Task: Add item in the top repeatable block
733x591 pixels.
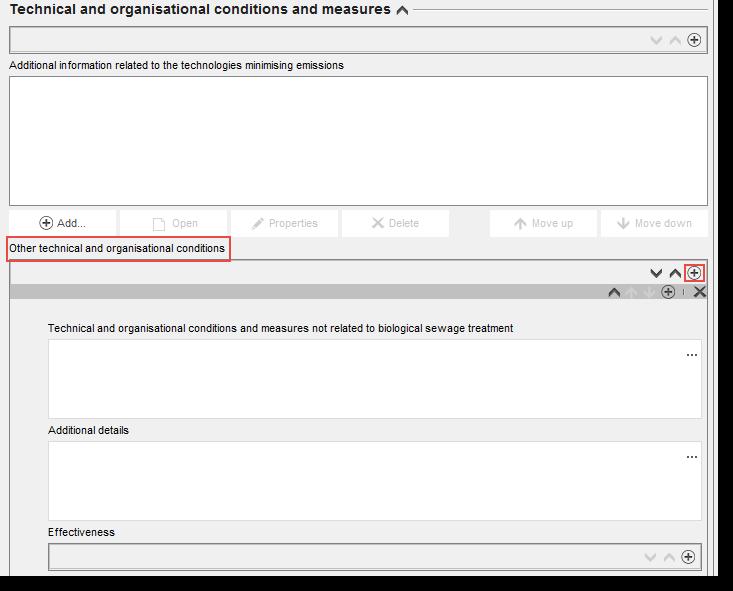Action: 694,40
